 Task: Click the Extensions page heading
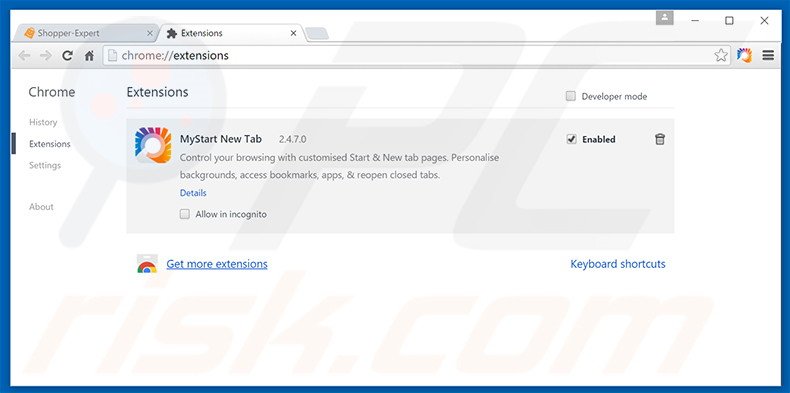tap(157, 92)
